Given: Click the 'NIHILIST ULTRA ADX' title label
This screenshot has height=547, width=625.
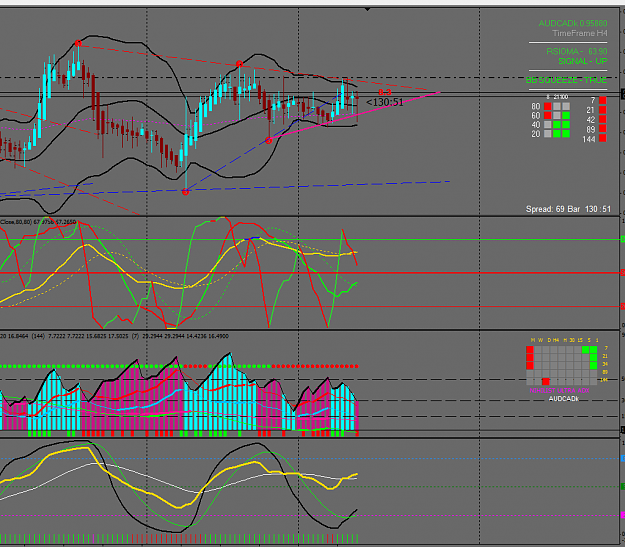Looking at the screenshot, I should 559,390.
